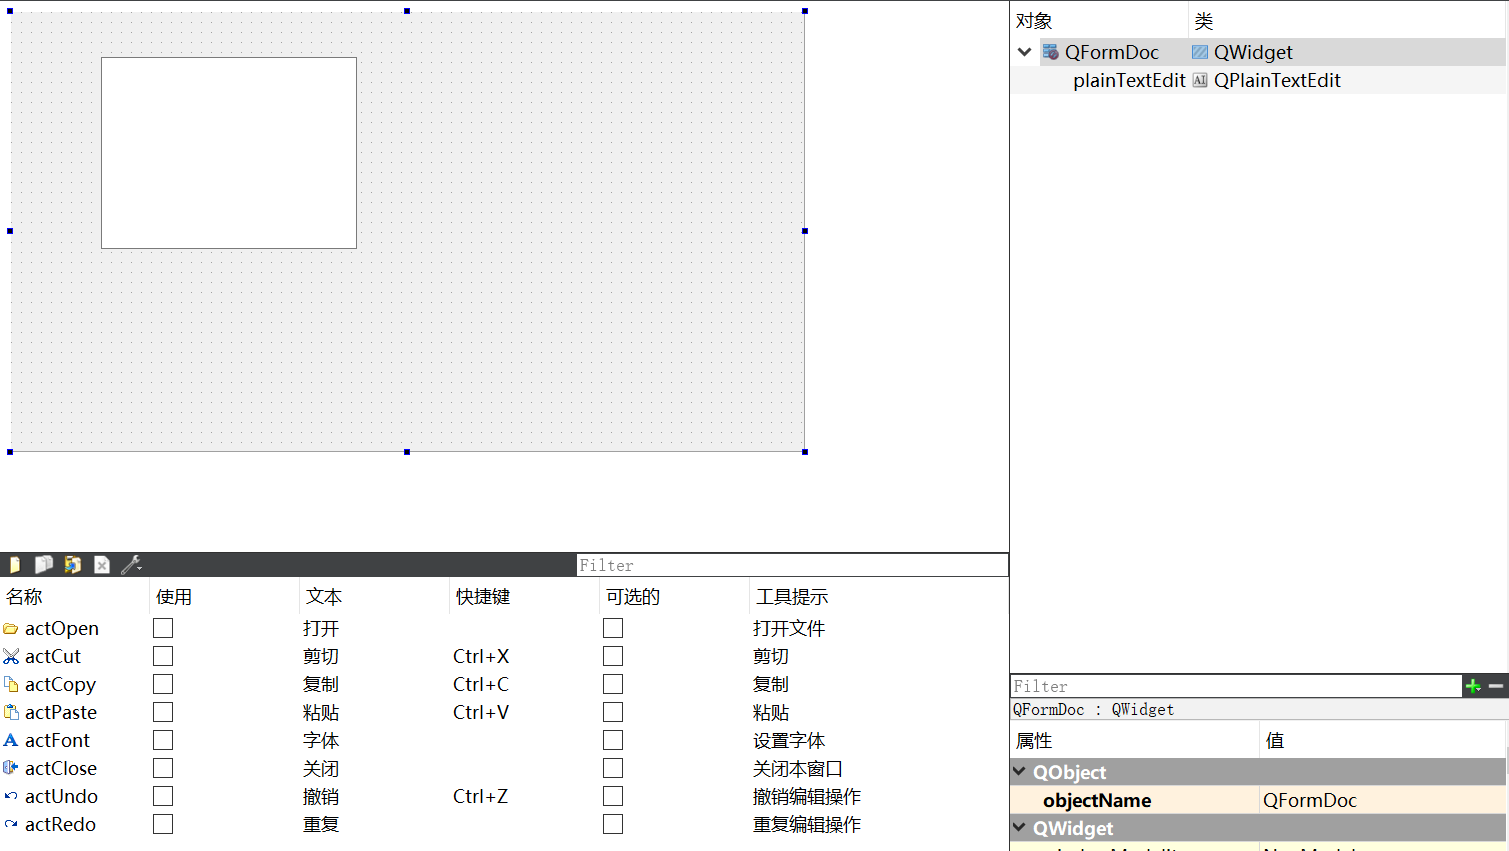This screenshot has width=1509, height=851.
Task: Click the 值 column header in the property editor
Action: (1382, 741)
